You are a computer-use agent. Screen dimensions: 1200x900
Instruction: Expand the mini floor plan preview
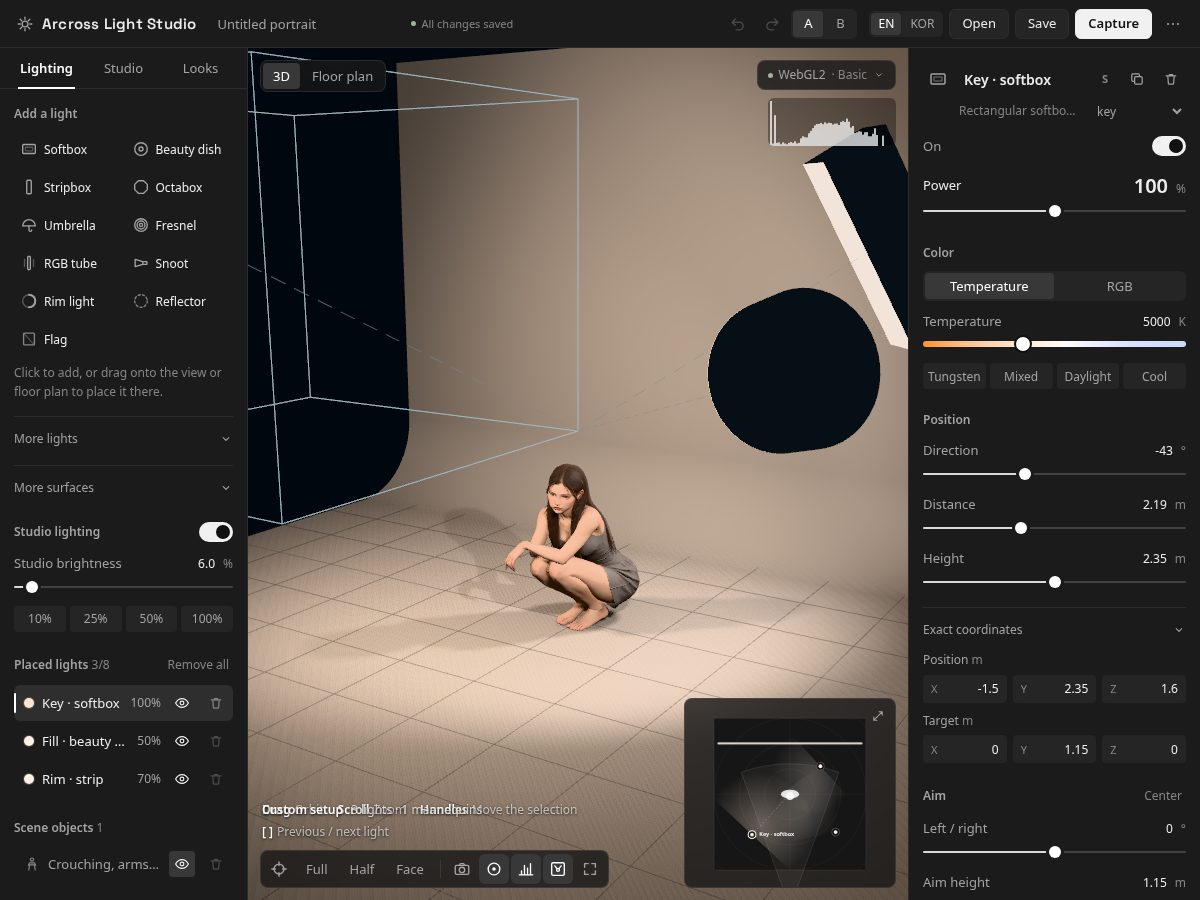click(x=878, y=716)
